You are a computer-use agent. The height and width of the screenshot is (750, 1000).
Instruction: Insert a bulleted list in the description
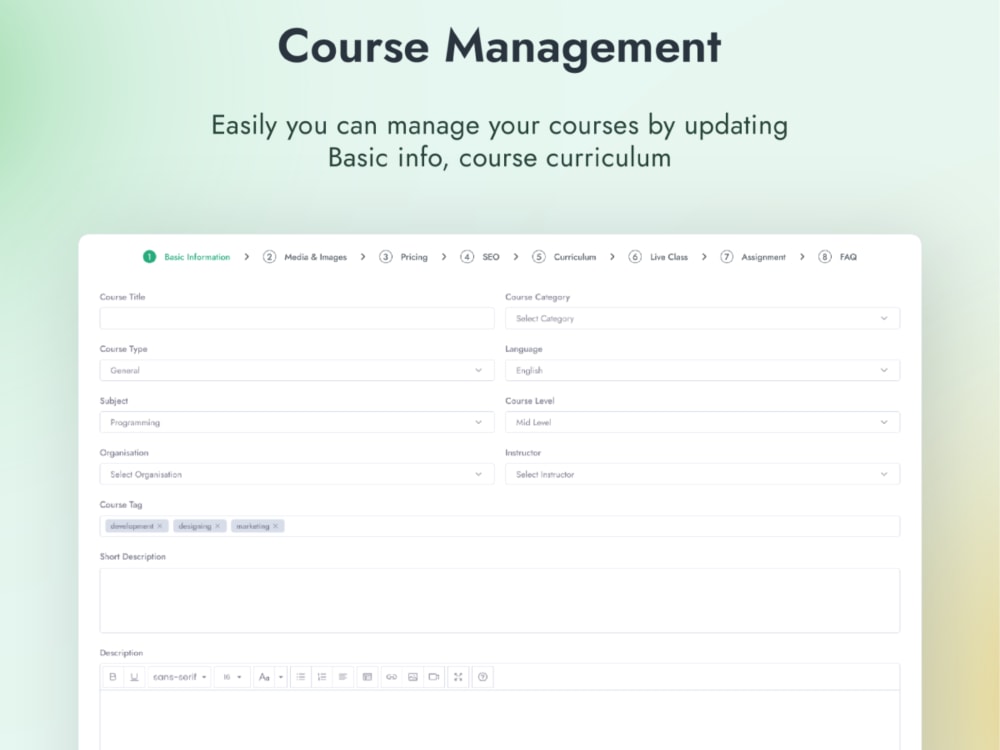pyautogui.click(x=301, y=677)
